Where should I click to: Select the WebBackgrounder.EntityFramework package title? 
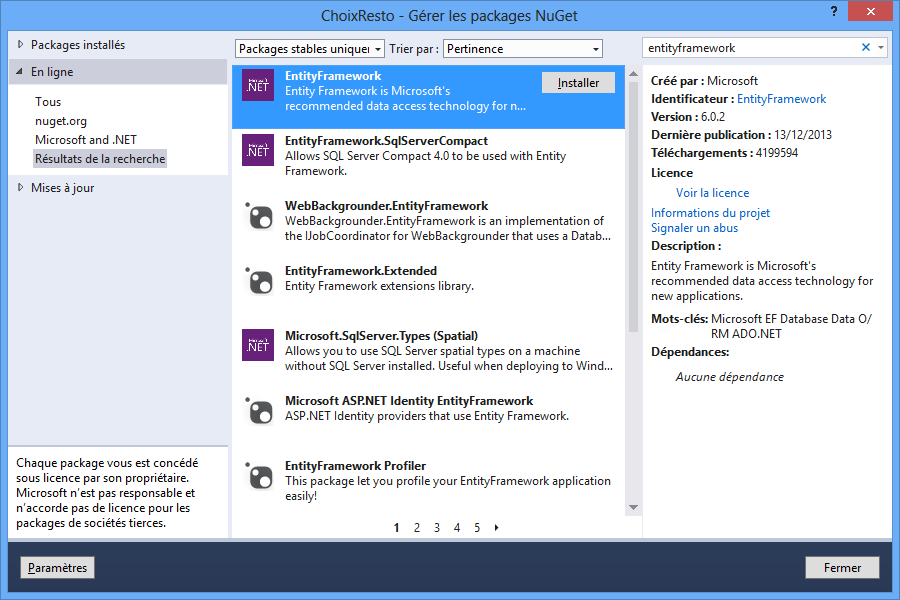(386, 206)
